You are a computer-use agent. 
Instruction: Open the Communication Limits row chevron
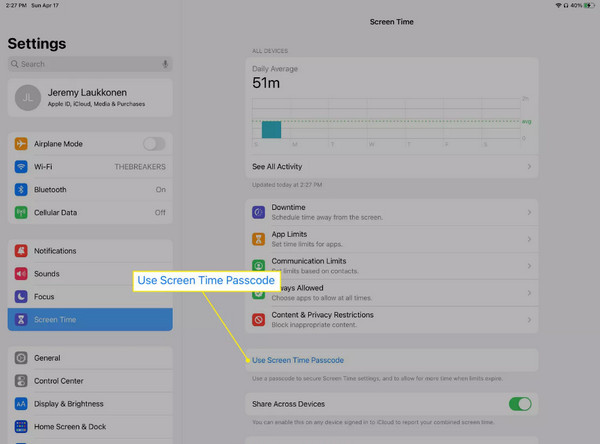tap(529, 266)
